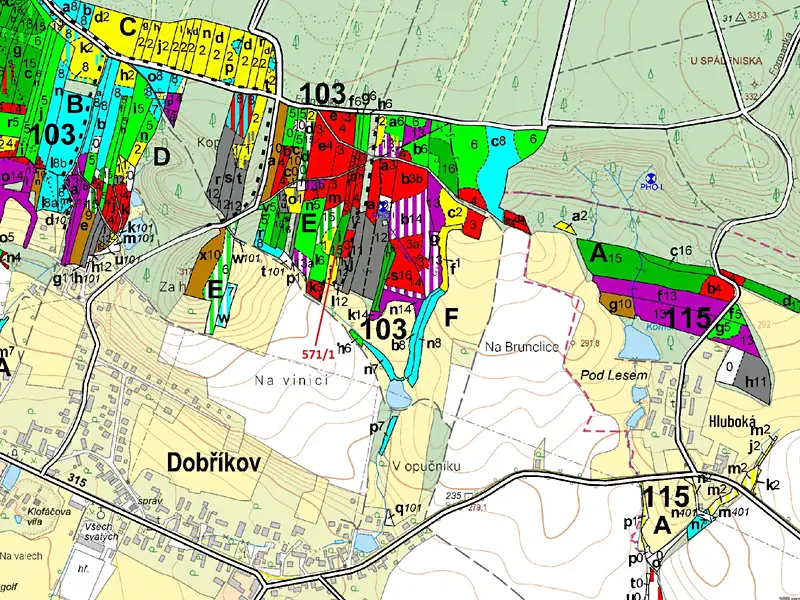Select the s16 red stand label

[x=401, y=276]
